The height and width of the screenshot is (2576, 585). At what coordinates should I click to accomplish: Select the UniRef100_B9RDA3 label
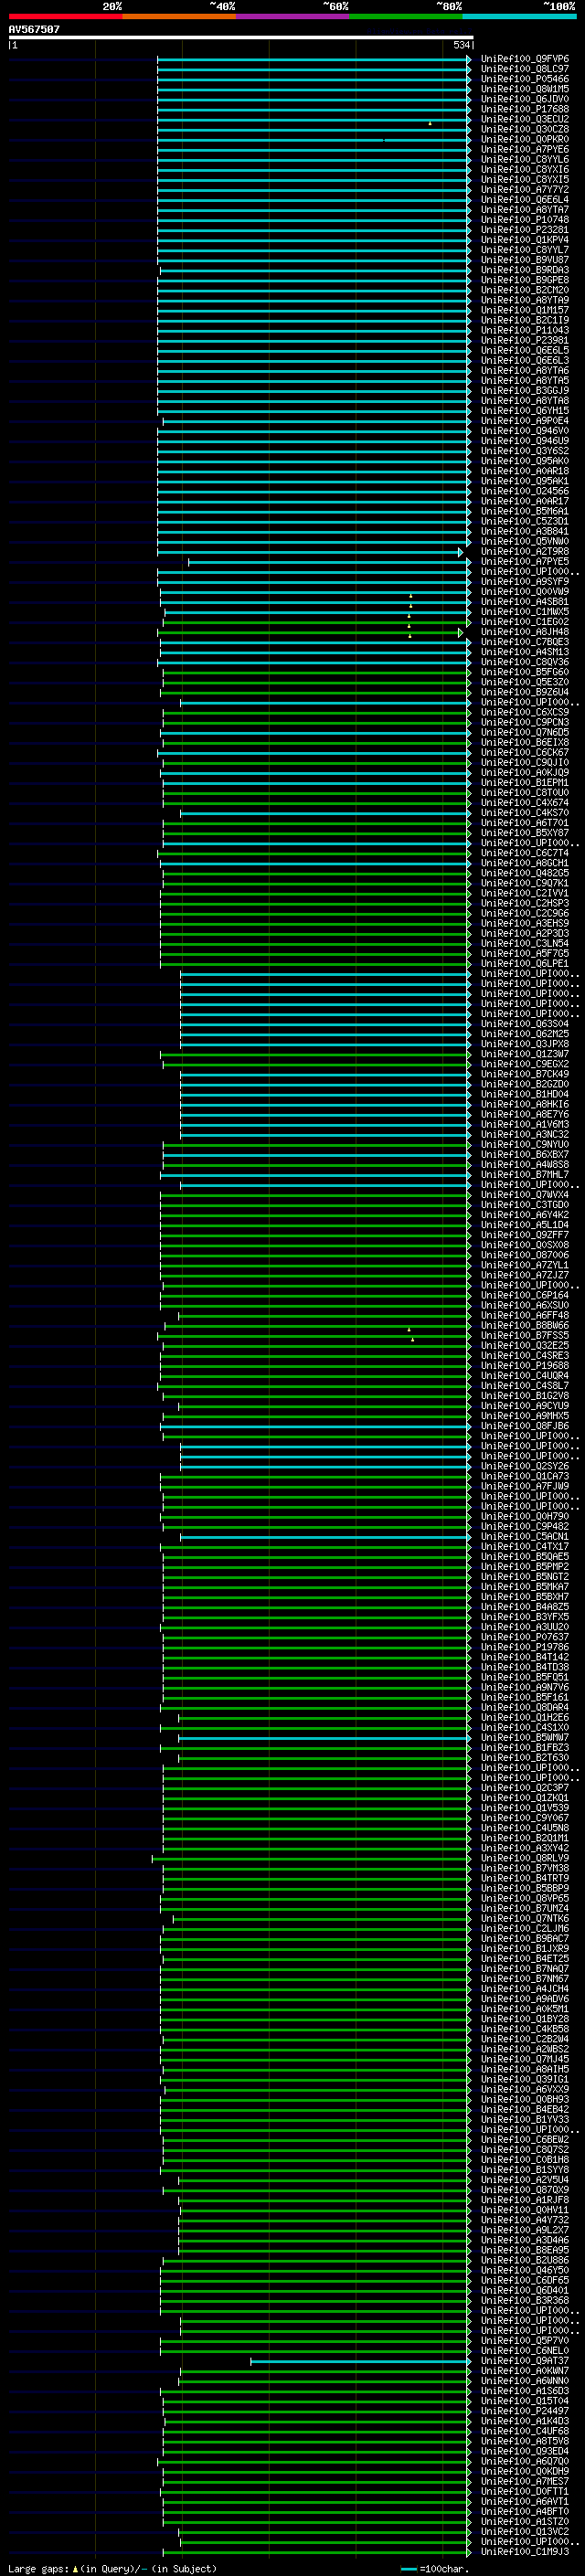point(524,270)
